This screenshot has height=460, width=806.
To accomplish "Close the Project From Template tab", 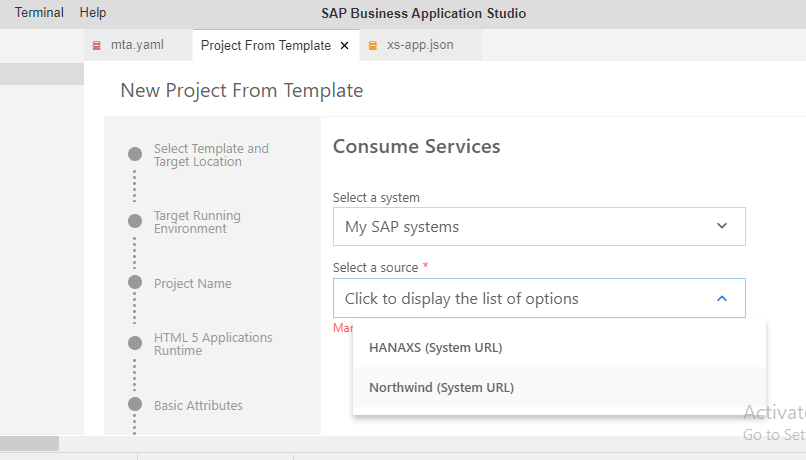I will (344, 46).
